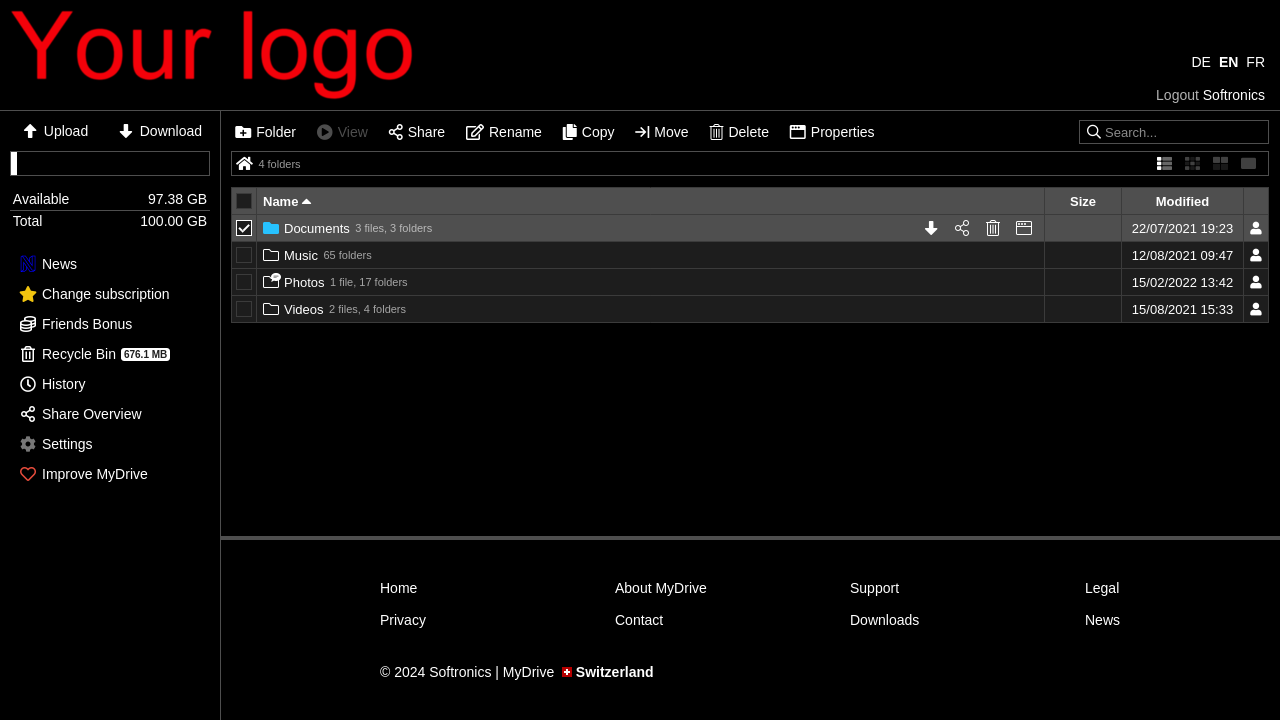Download Documents via row arrow icon
Screen dimensions: 1280x720
coord(931,228)
